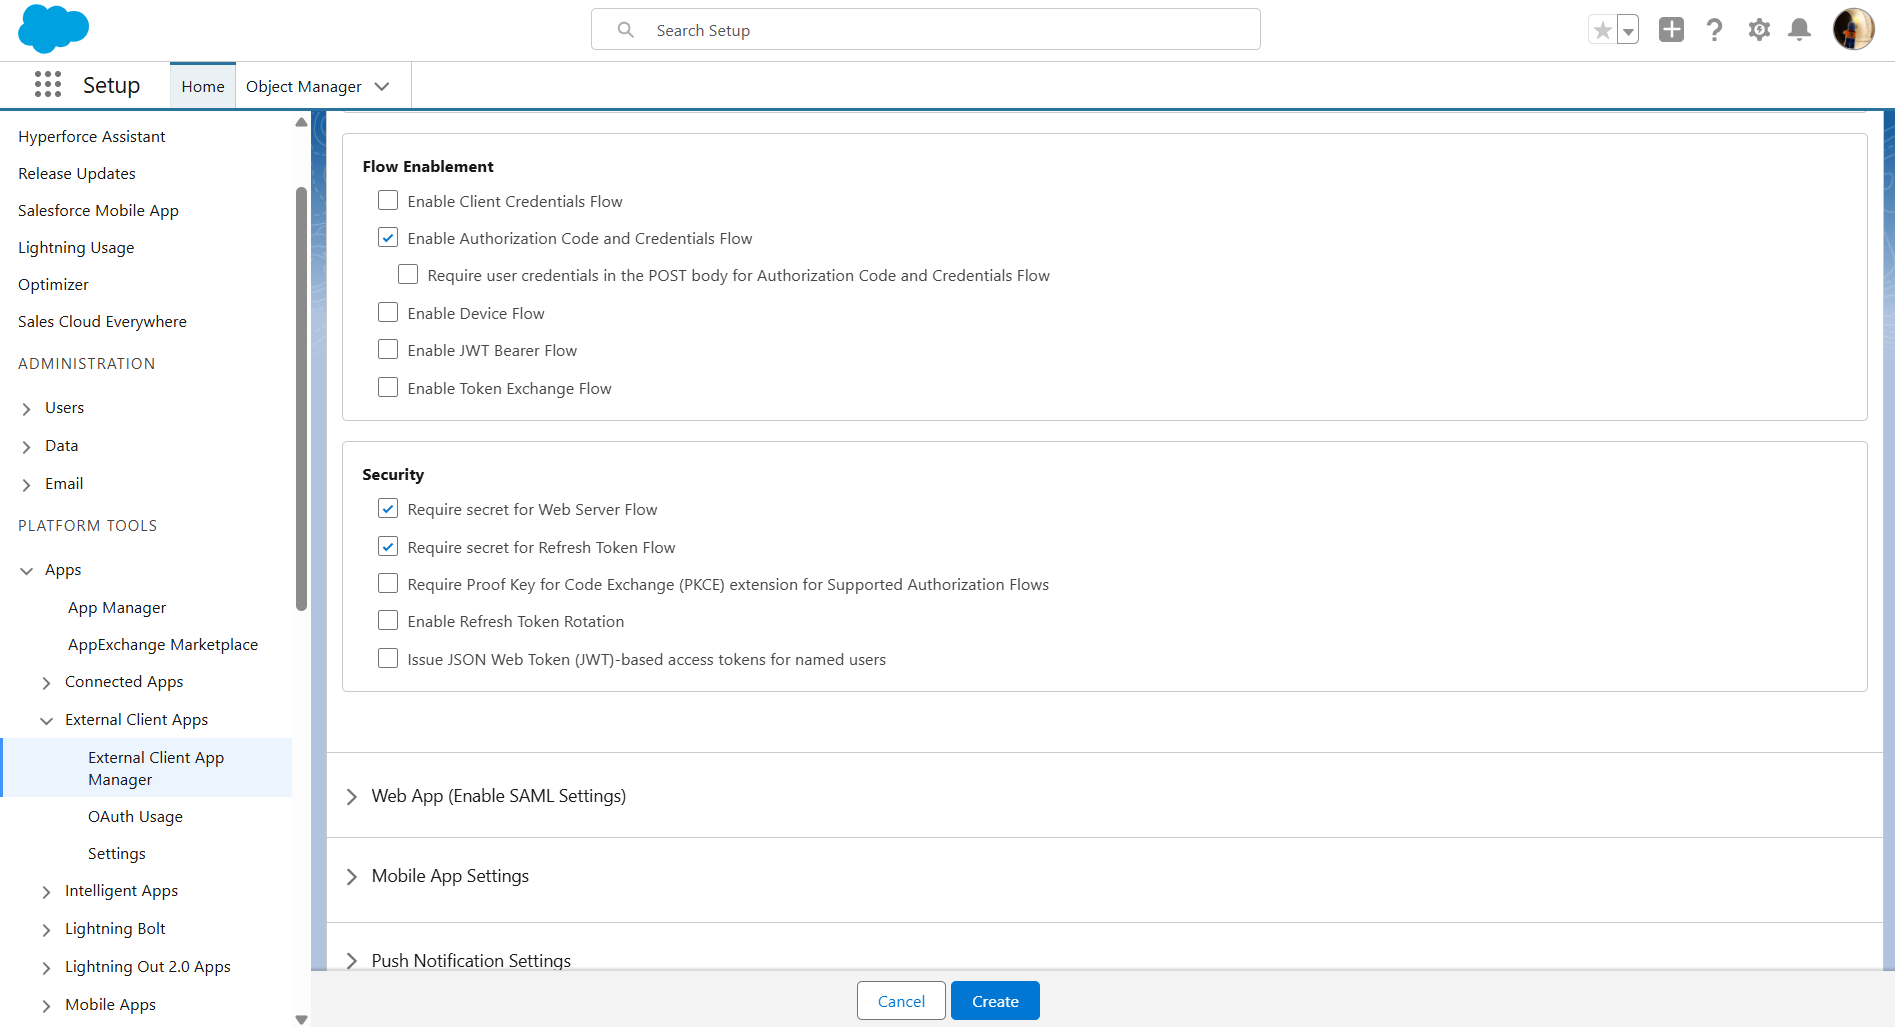Viewport: 1895px width, 1027px height.
Task: Click the Create button
Action: click(x=995, y=1001)
